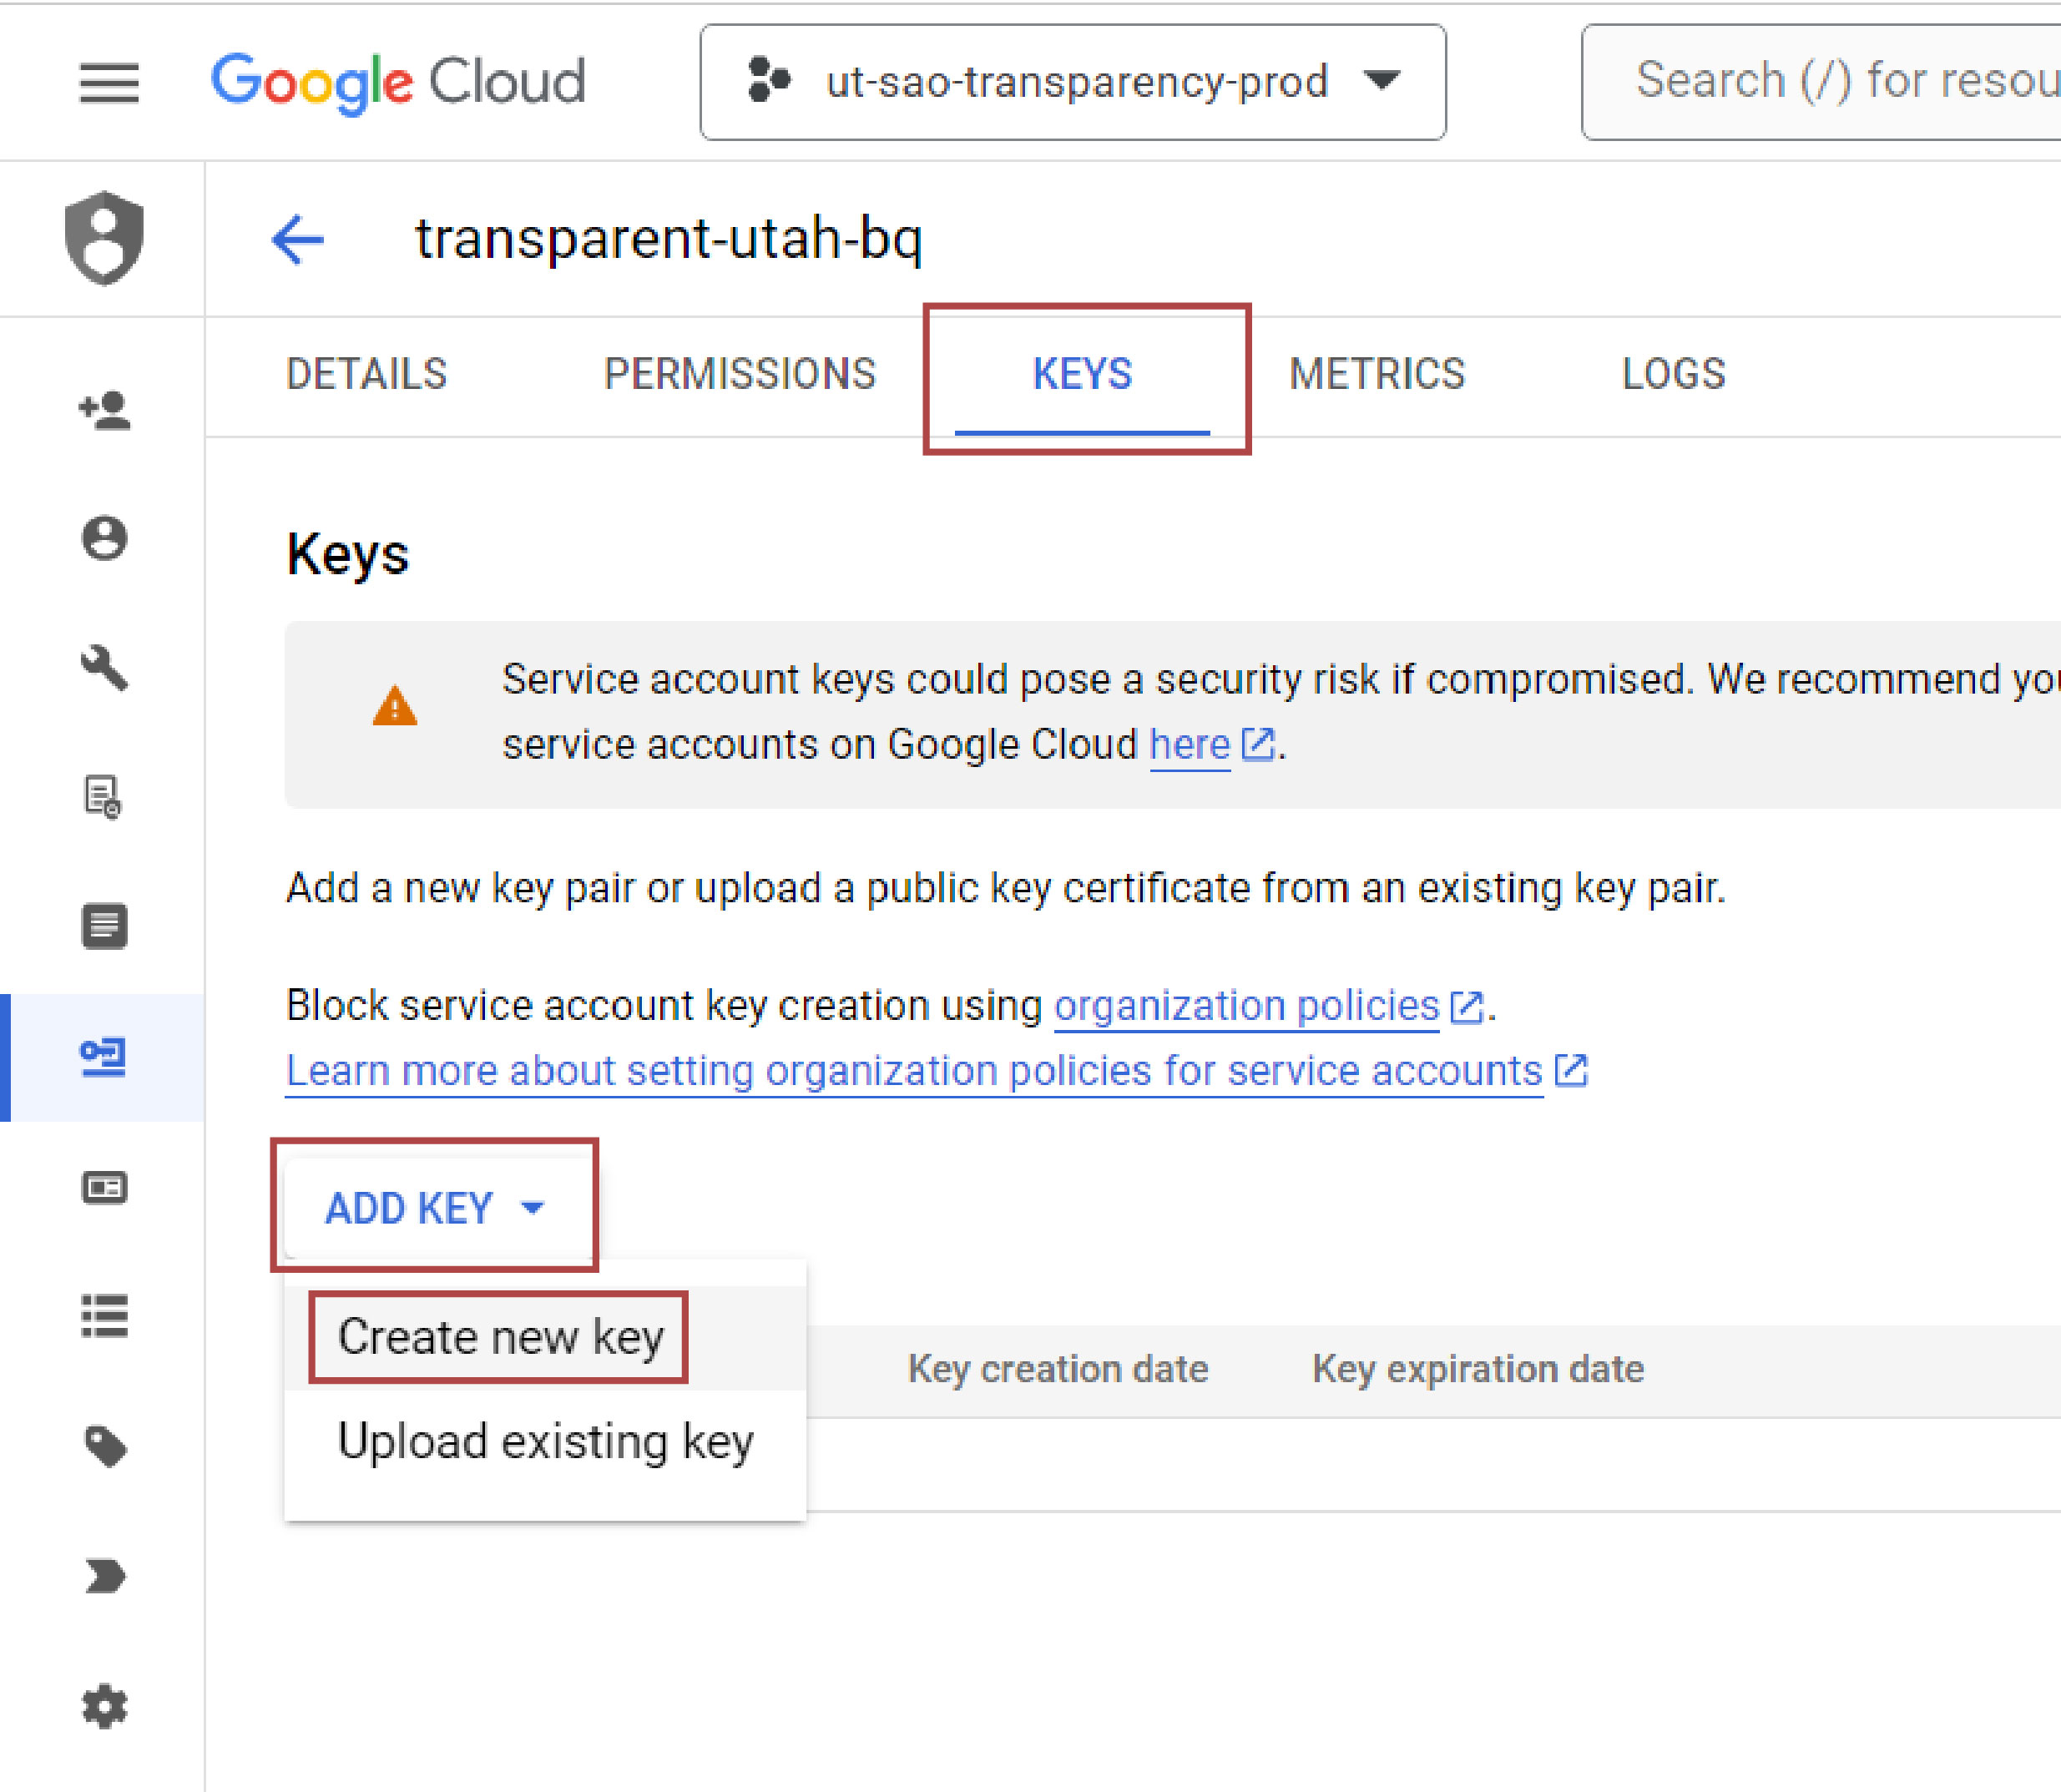This screenshot has width=2061, height=1792.
Task: Switch to the KEYS tab
Action: coord(1082,374)
